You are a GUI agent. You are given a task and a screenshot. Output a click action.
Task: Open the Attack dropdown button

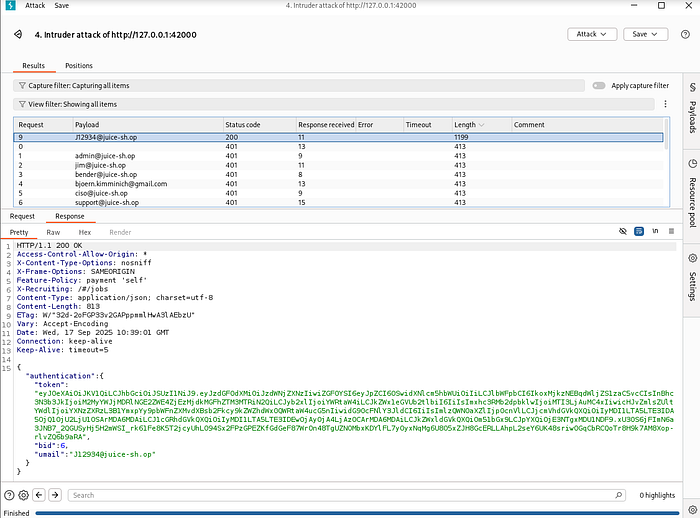coord(592,34)
